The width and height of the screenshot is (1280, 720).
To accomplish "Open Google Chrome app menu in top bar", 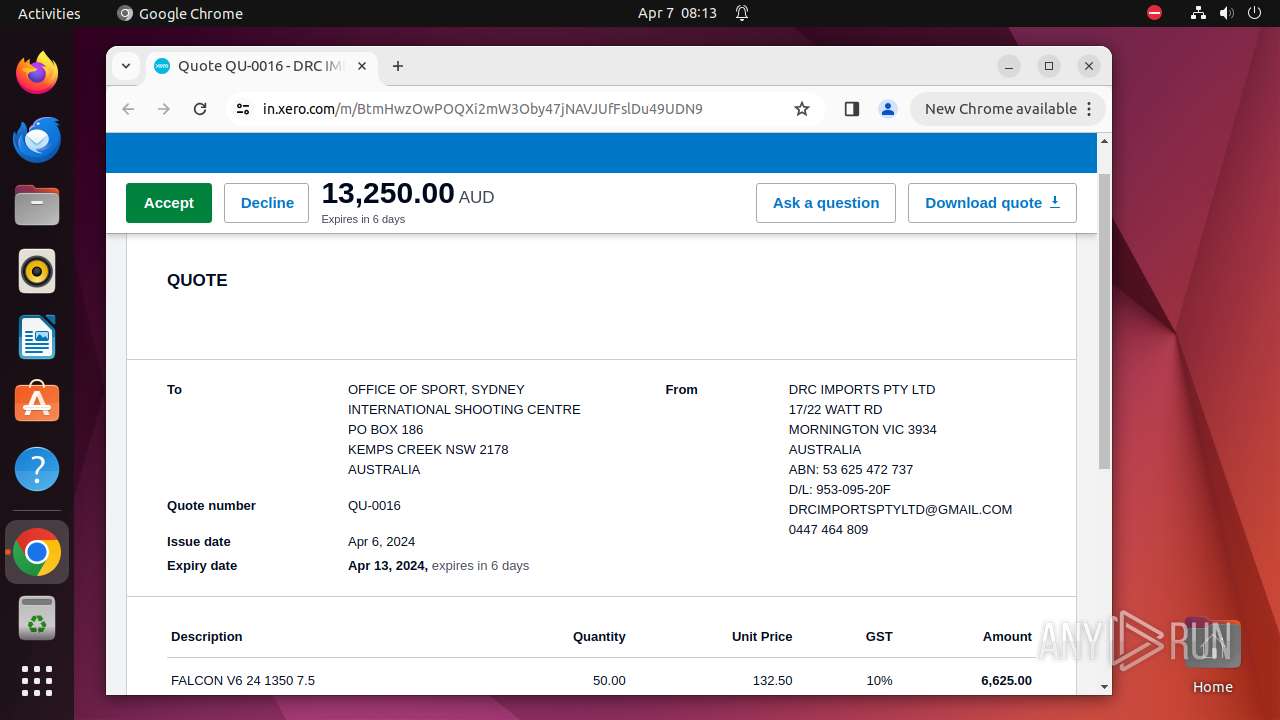I will coord(180,13).
